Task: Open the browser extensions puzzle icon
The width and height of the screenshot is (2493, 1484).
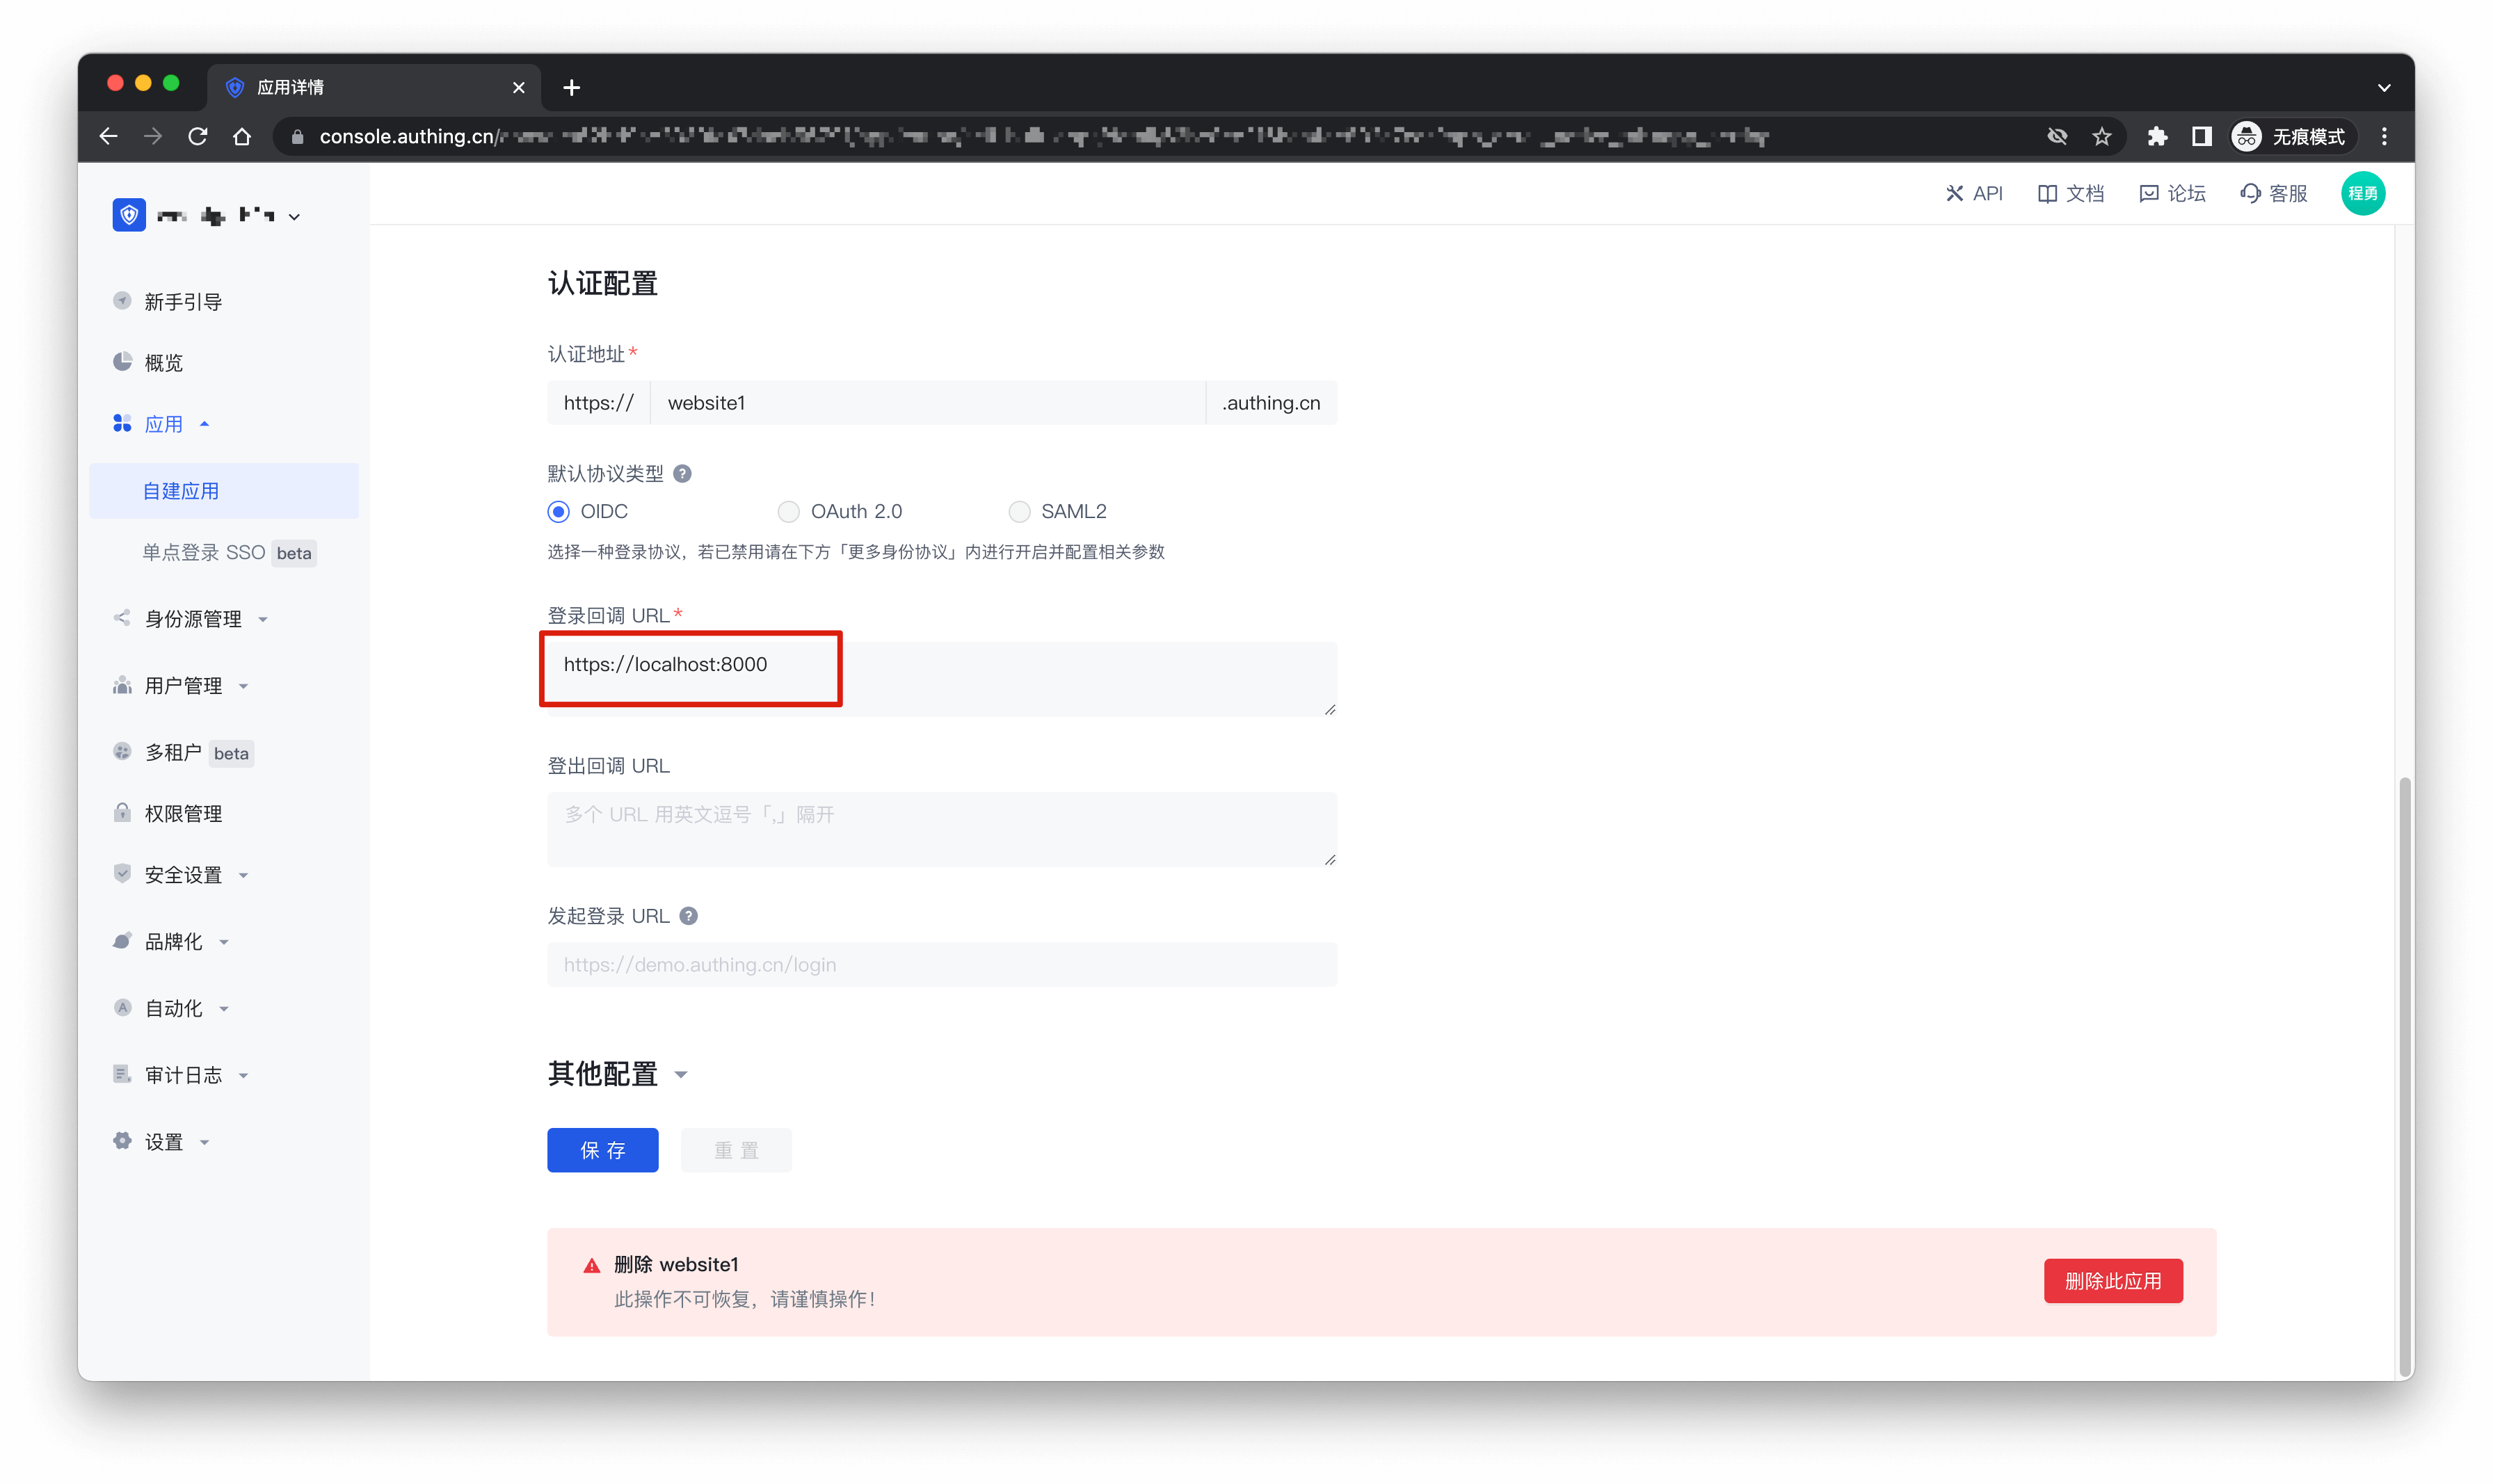Action: point(2157,137)
